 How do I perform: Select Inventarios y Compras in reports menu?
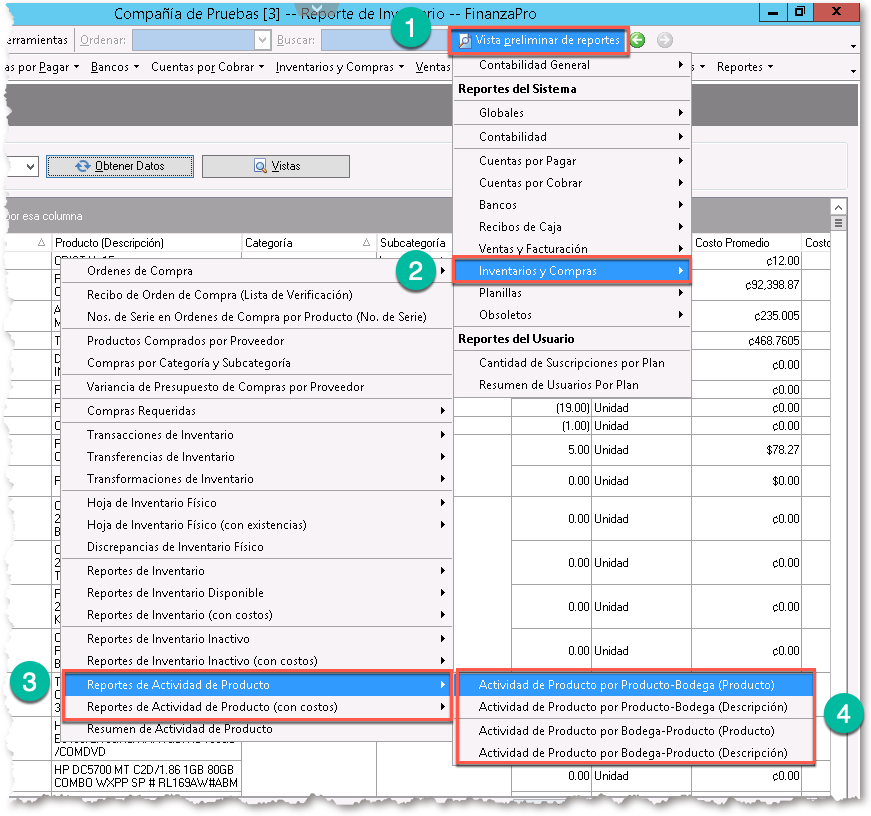(571, 271)
